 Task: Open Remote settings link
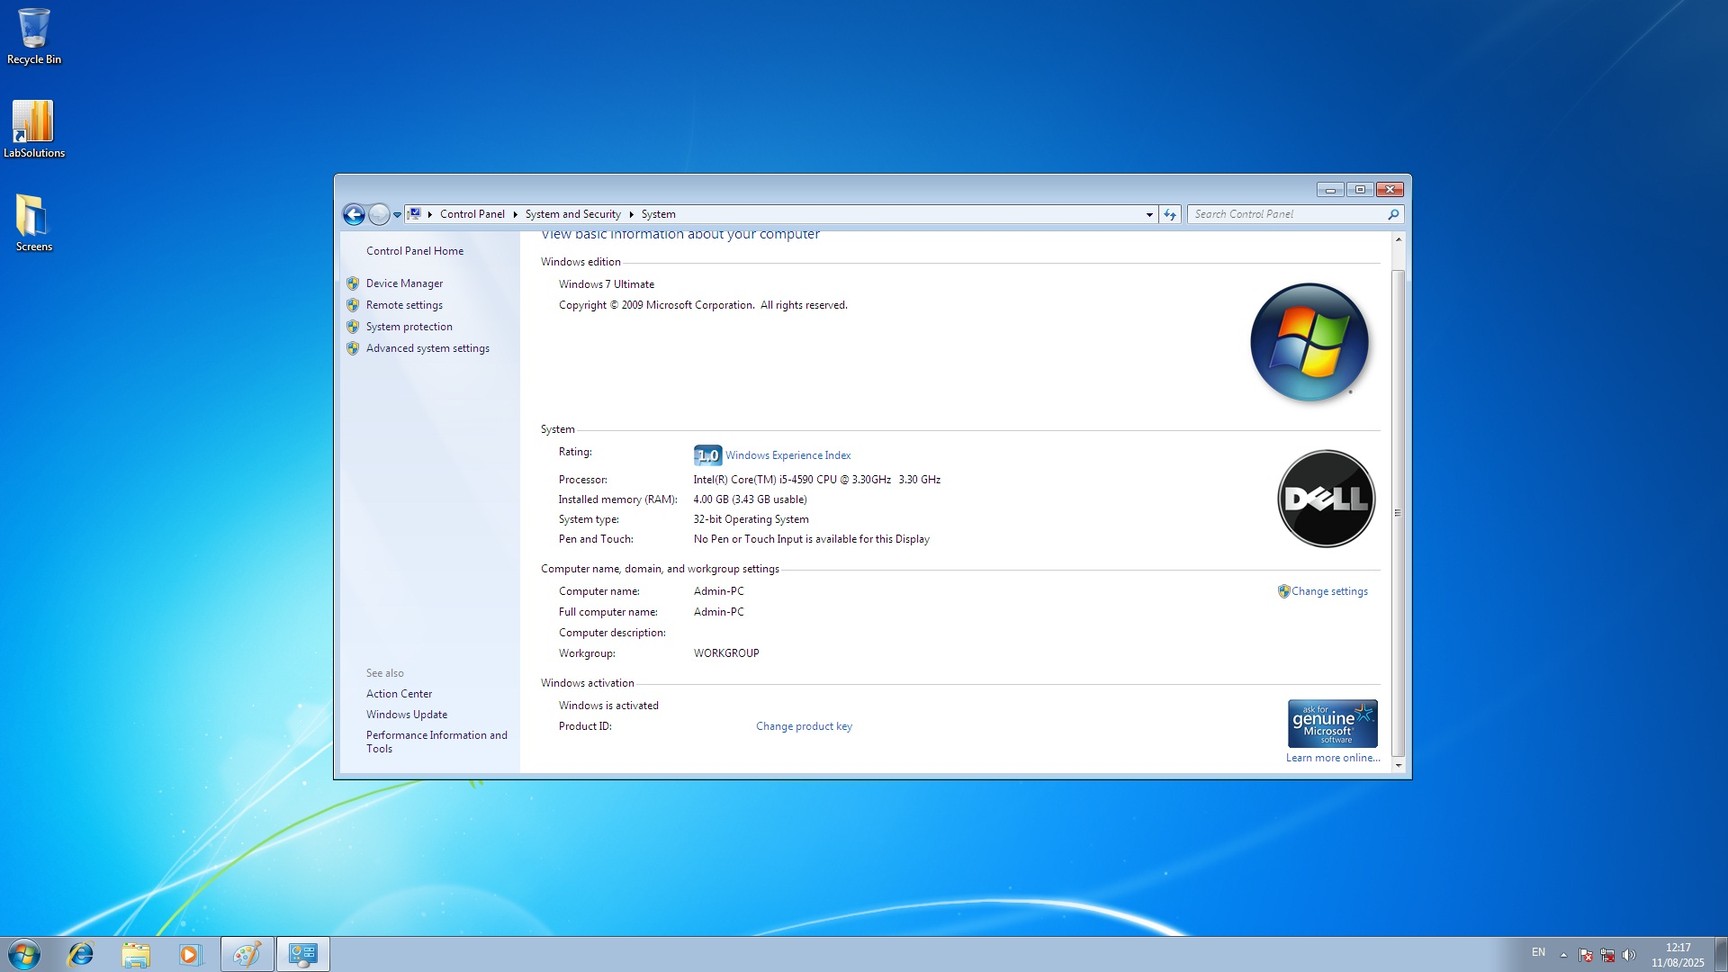[404, 305]
